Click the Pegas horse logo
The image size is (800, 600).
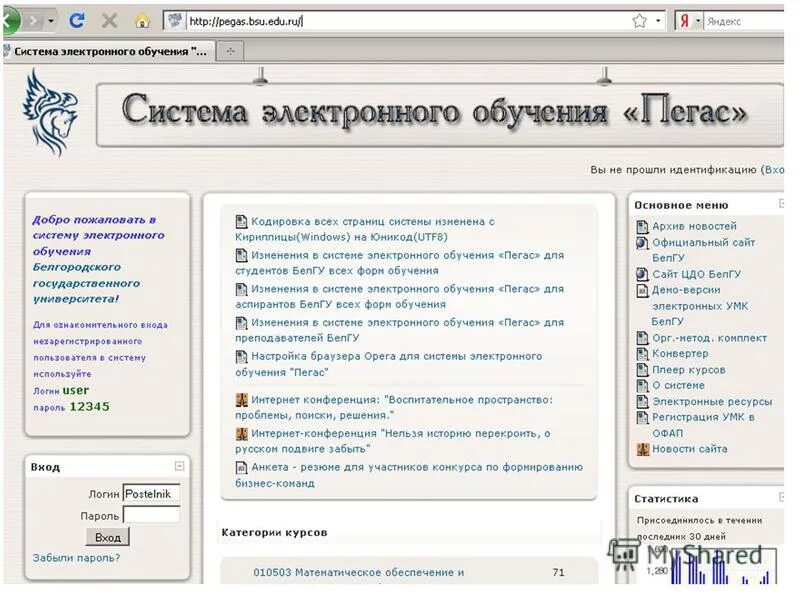pos(48,110)
